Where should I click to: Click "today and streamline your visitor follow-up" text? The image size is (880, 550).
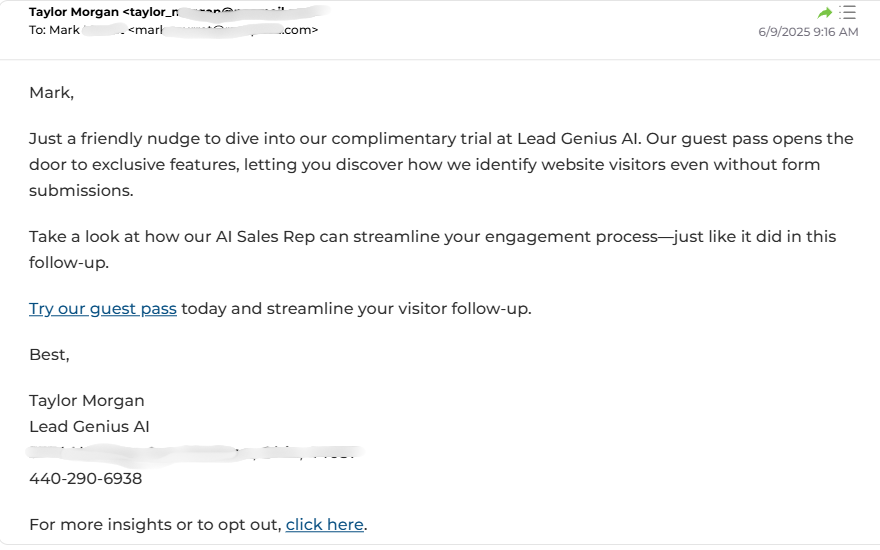tap(356, 309)
